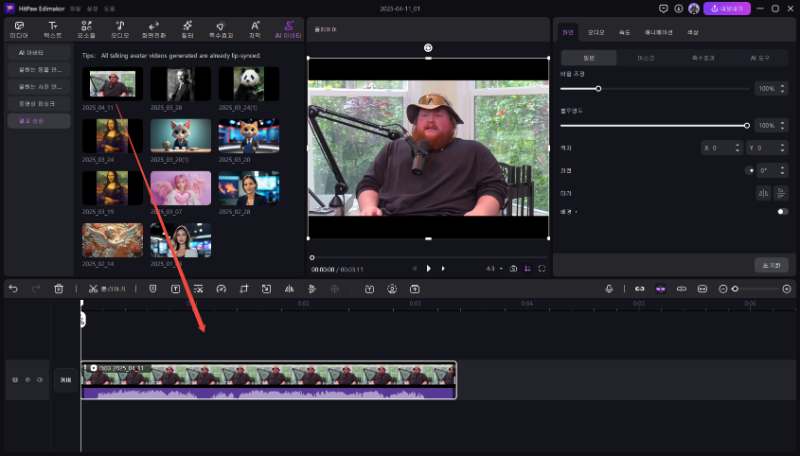Select the panda avatar thumbnail
800x456 pixels.
(x=249, y=83)
